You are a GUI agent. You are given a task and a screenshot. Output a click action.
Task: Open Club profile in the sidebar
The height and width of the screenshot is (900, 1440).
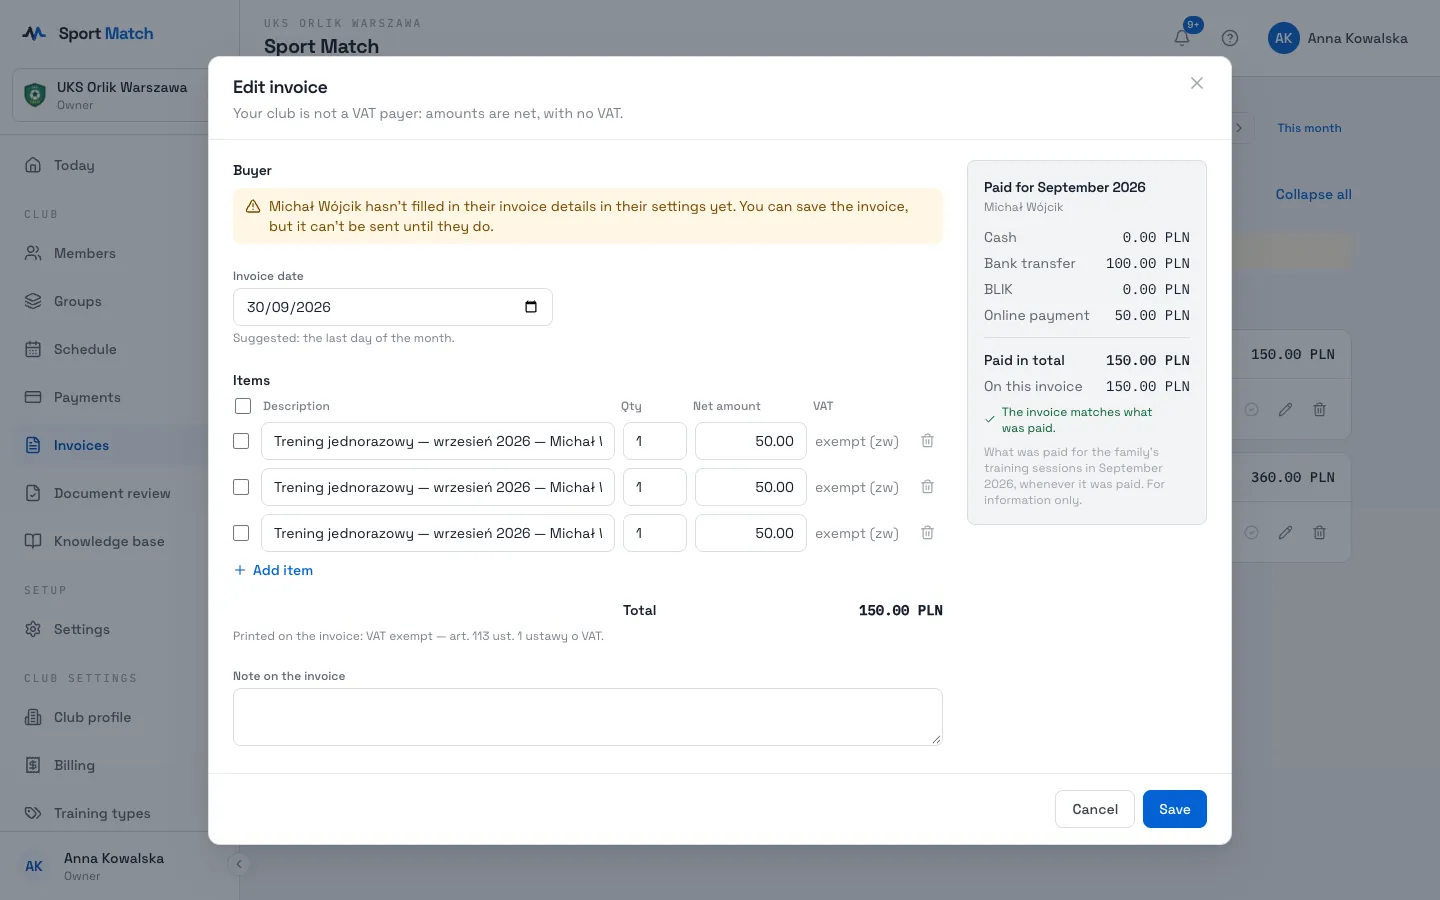point(120,717)
